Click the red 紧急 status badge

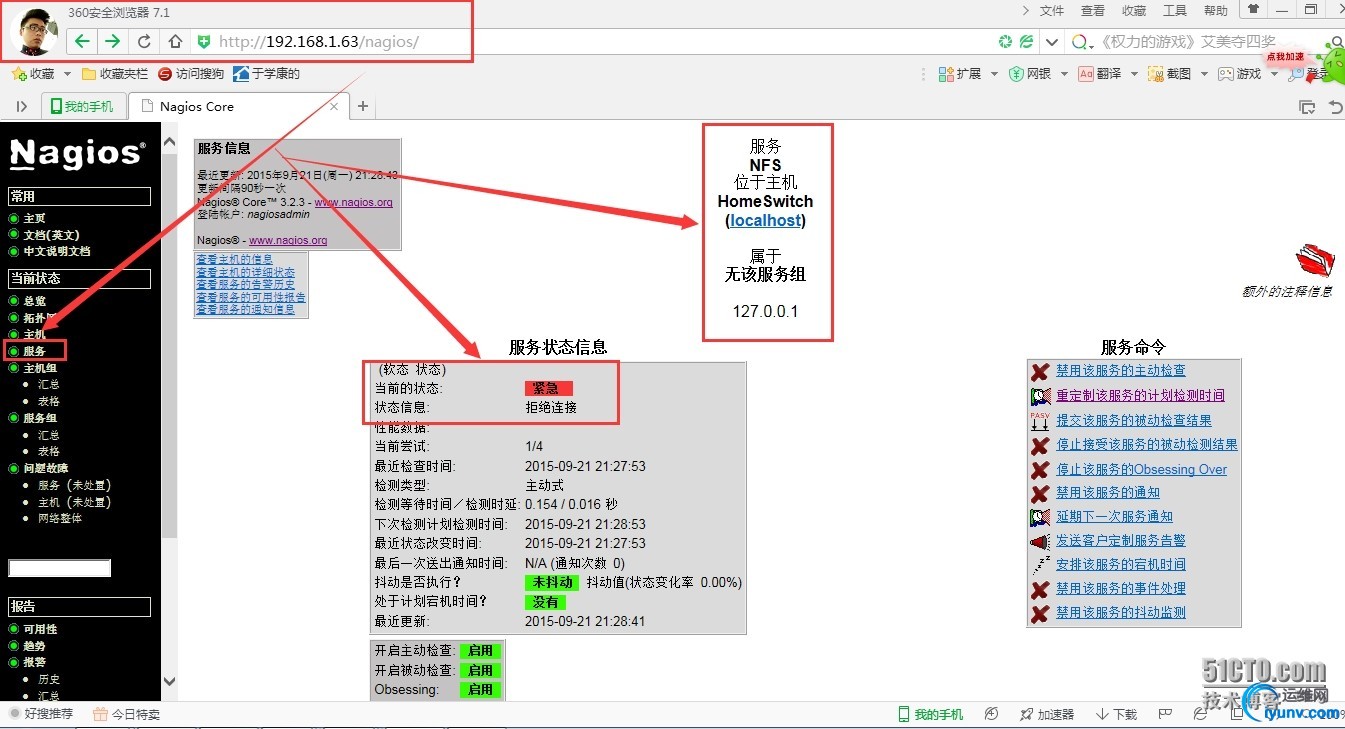tap(551, 388)
